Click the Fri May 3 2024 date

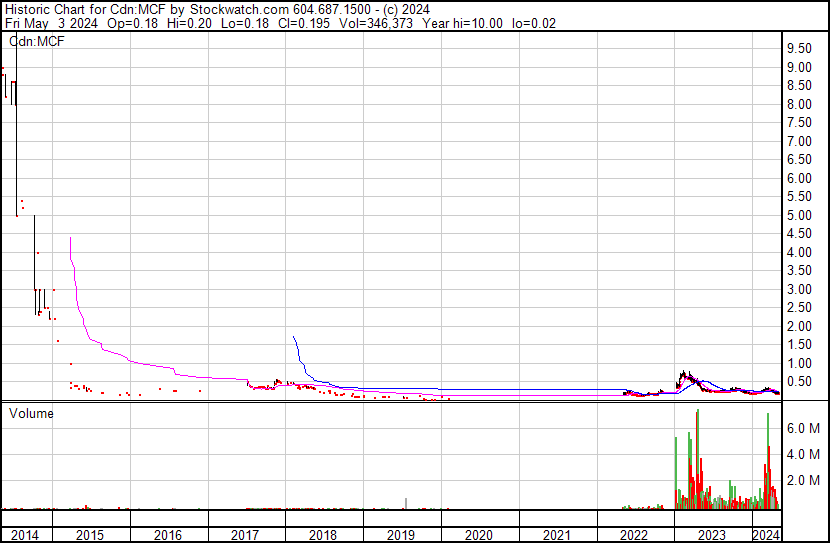[51, 23]
